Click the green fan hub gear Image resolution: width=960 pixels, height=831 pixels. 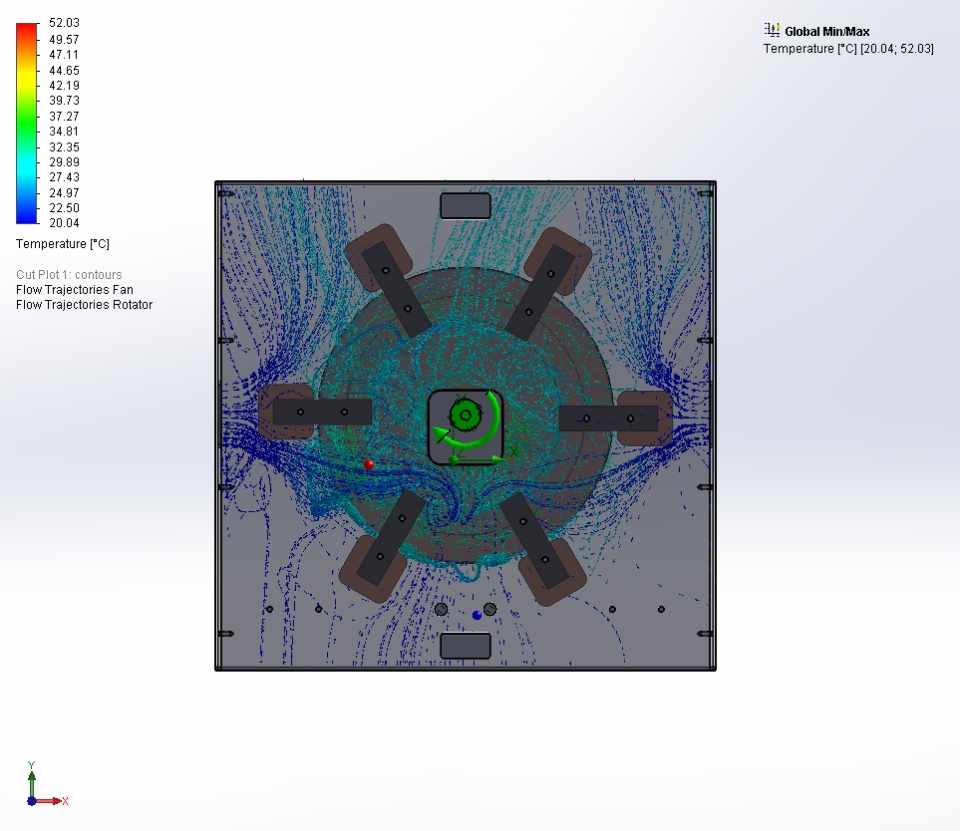coord(465,416)
